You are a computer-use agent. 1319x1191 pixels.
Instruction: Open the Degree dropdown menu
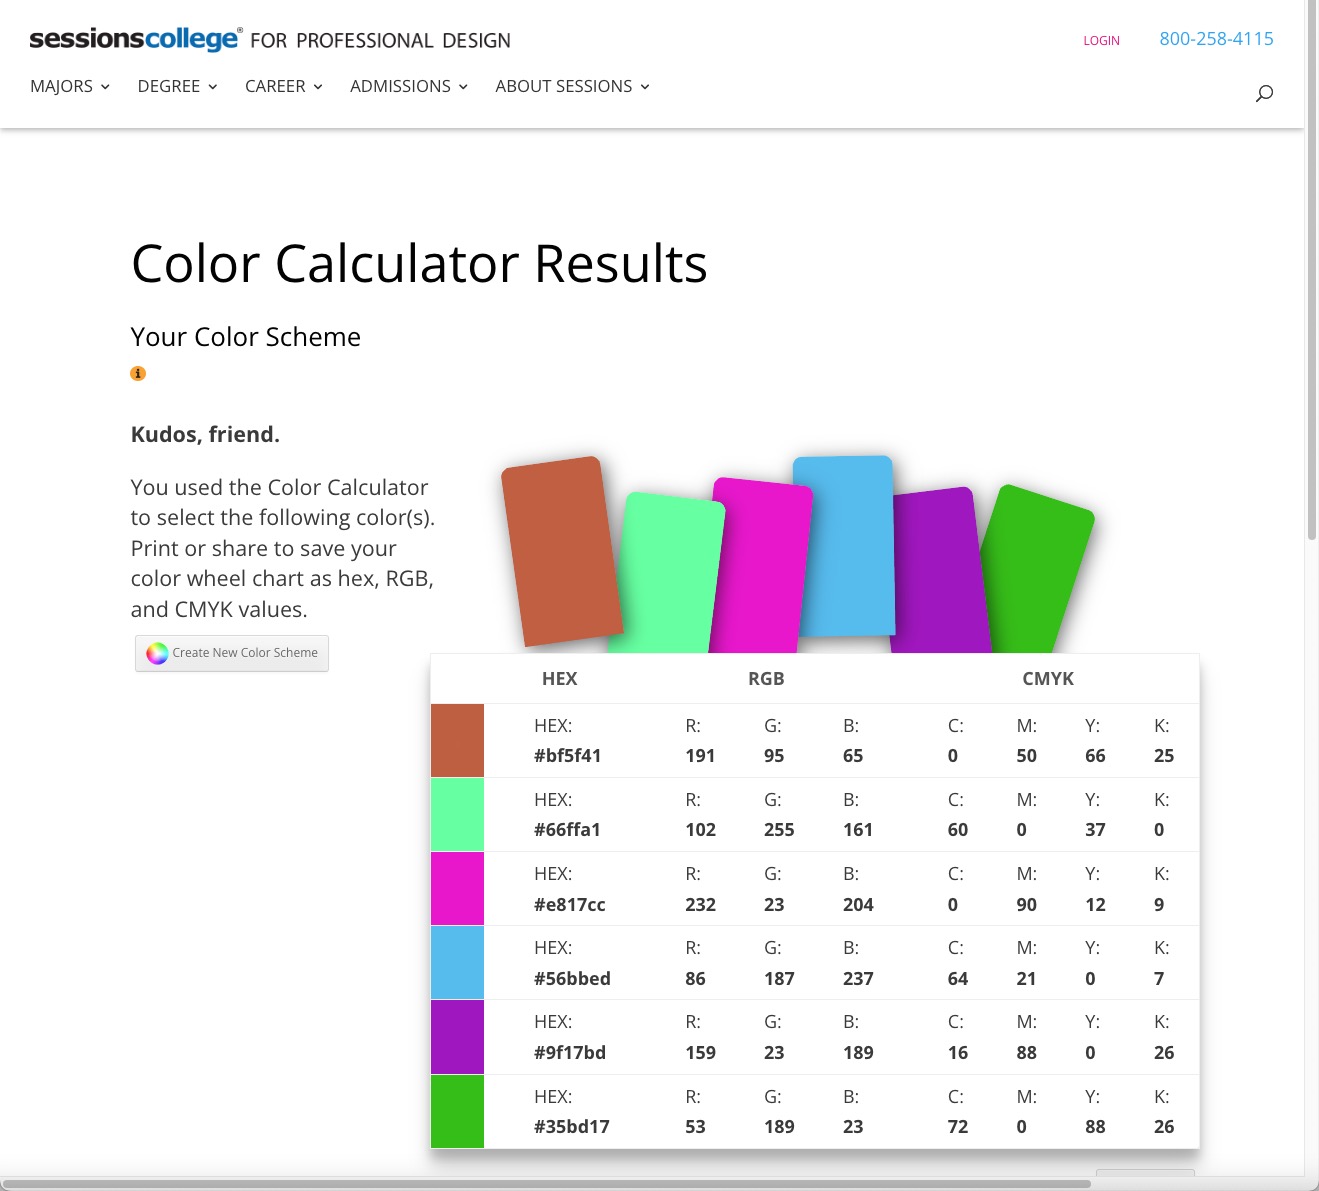click(x=177, y=87)
